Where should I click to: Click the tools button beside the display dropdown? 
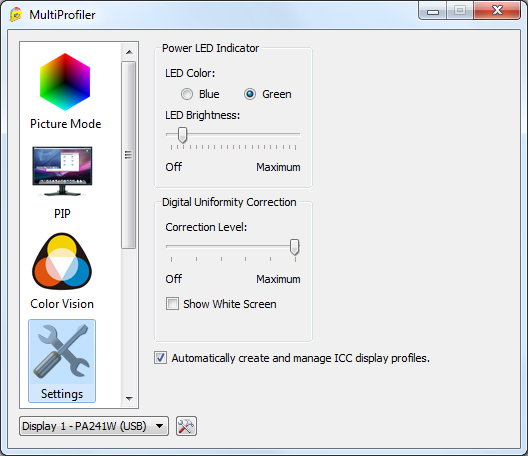[186, 426]
